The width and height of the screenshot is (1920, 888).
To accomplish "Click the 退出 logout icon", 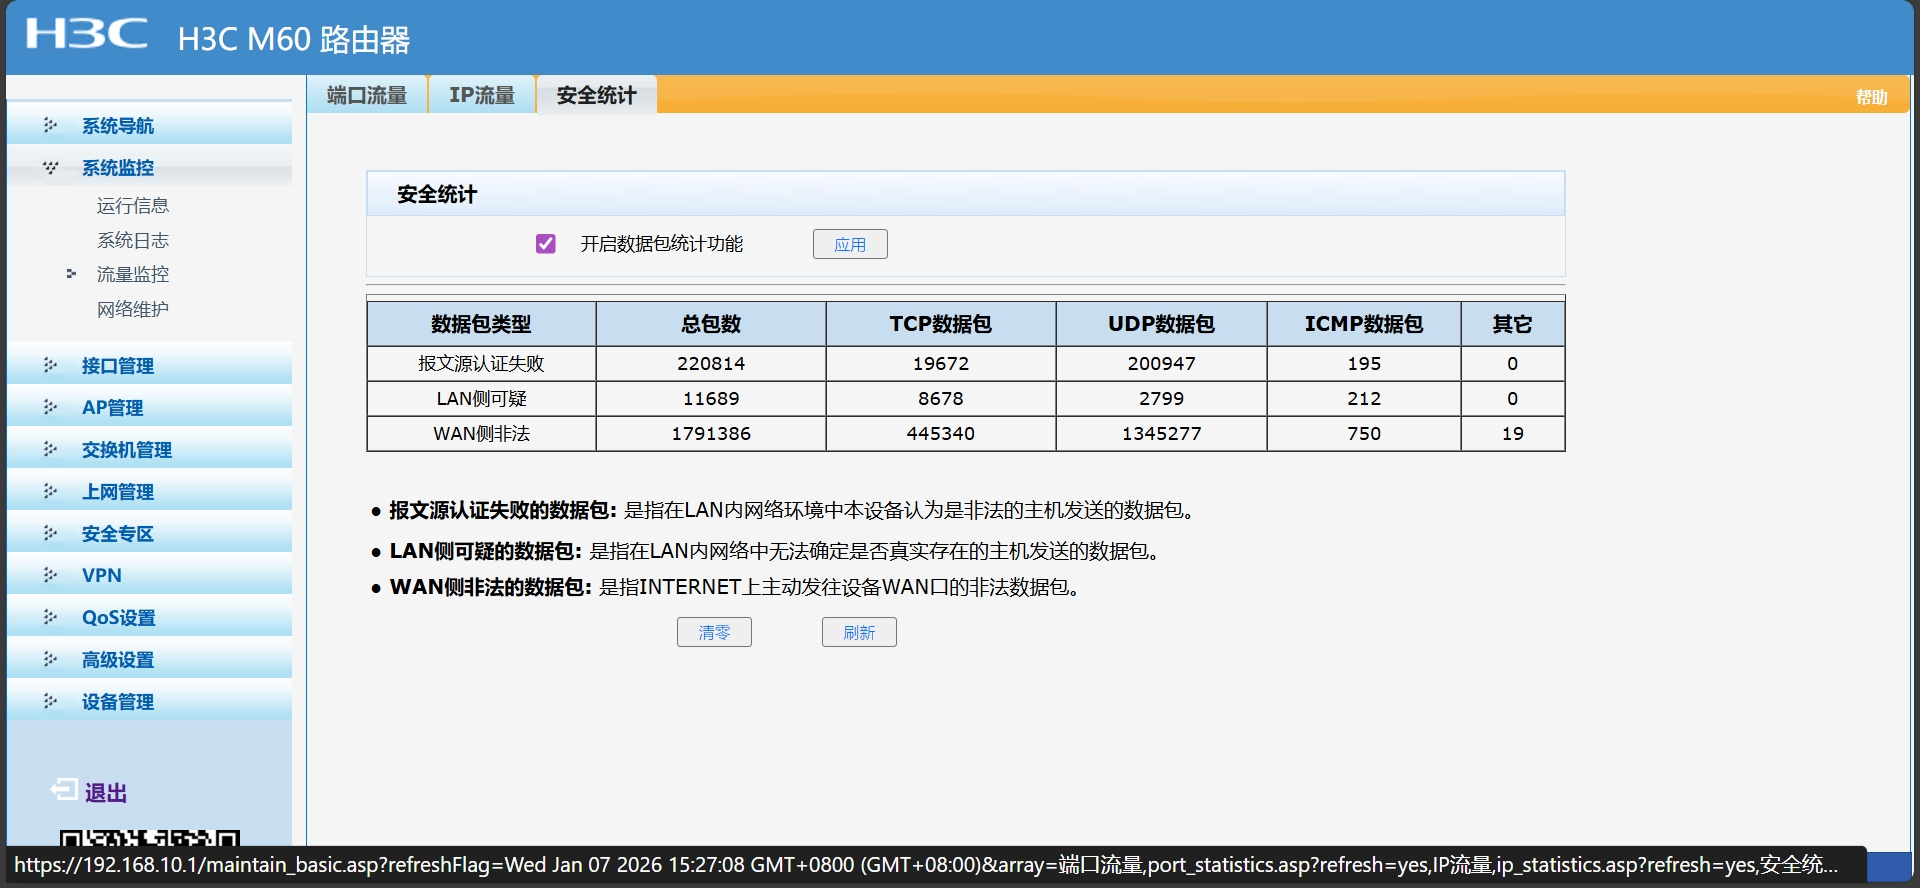I will 64,791.
